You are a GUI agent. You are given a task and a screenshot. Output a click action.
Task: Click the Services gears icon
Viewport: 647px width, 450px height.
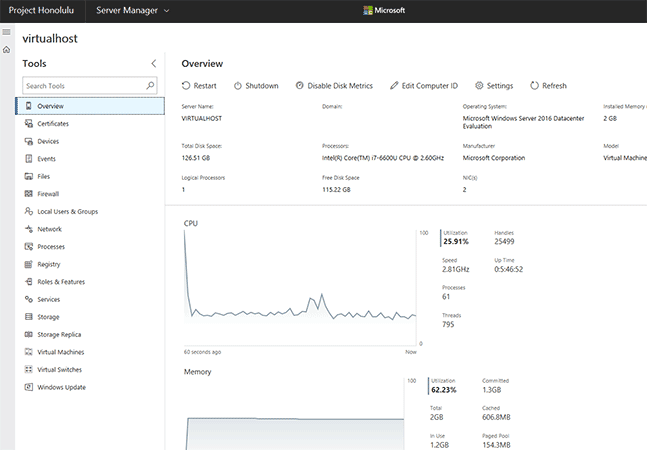click(28, 299)
